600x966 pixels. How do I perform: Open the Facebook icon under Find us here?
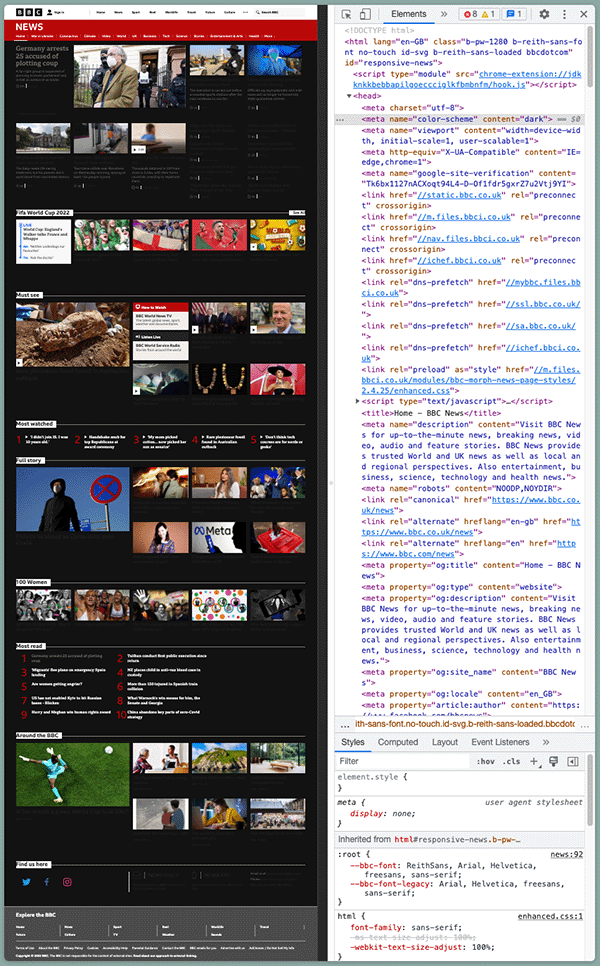47,882
